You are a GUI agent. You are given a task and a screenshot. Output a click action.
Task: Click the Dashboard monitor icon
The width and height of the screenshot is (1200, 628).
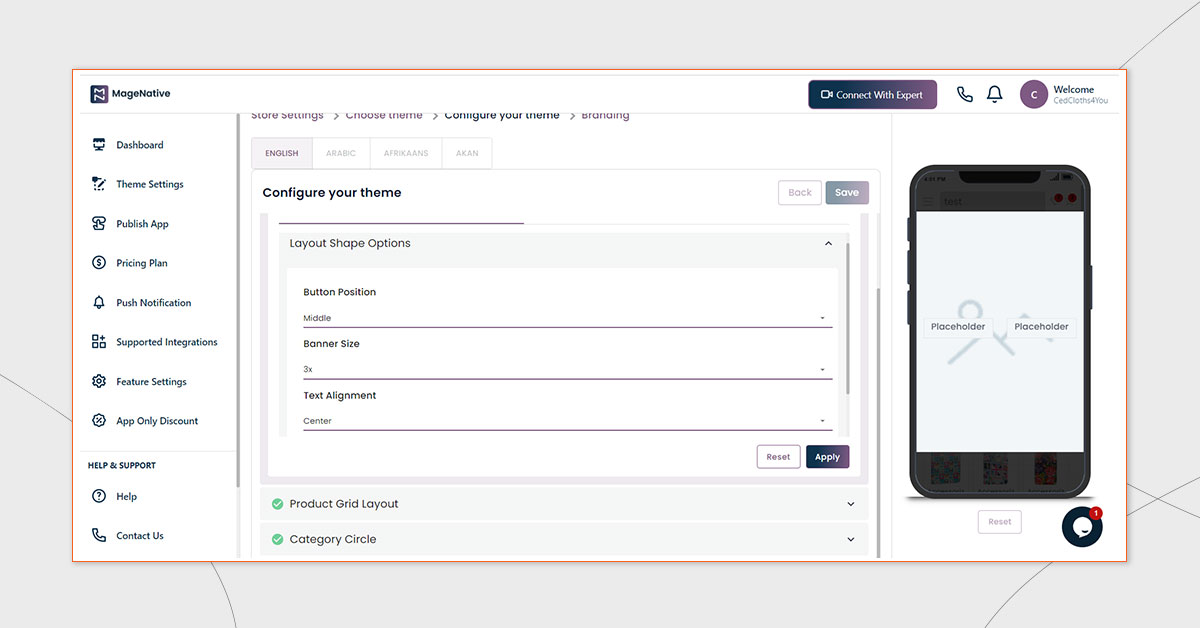click(99, 145)
